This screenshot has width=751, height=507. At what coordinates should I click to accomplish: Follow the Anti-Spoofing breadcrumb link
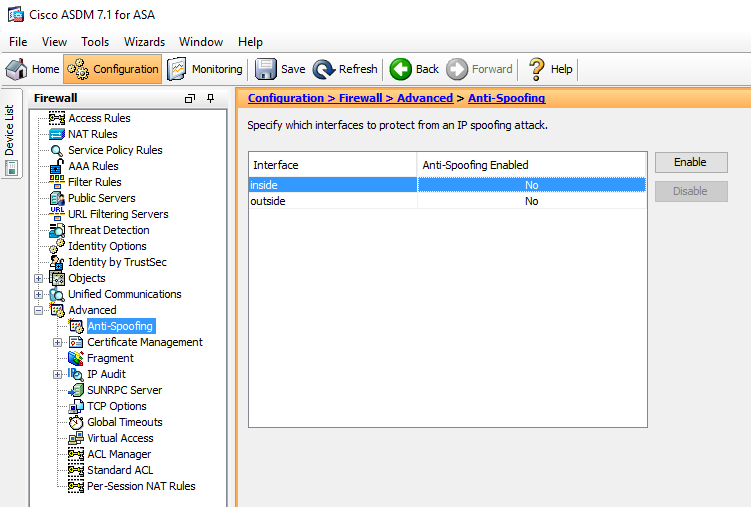pyautogui.click(x=506, y=98)
